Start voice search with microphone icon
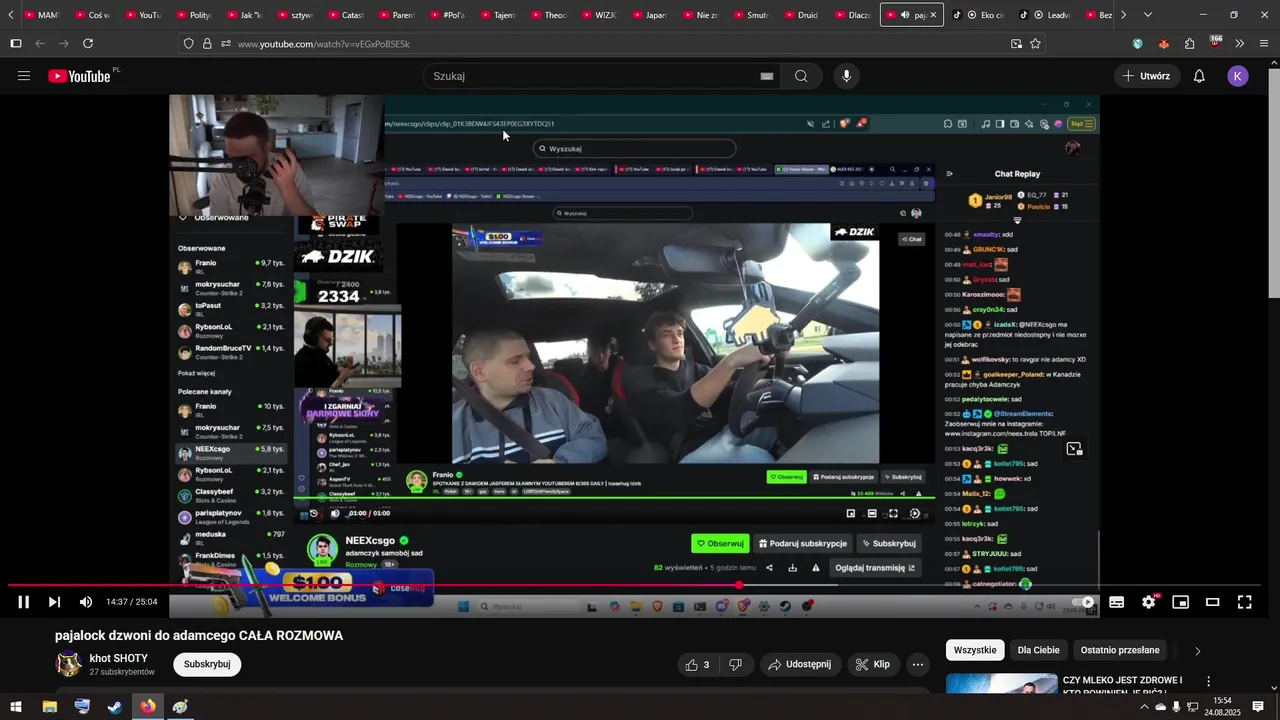This screenshot has width=1280, height=720. click(847, 76)
